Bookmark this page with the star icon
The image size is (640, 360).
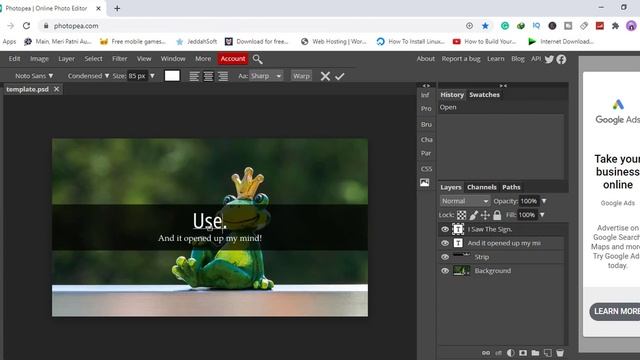pos(485,26)
